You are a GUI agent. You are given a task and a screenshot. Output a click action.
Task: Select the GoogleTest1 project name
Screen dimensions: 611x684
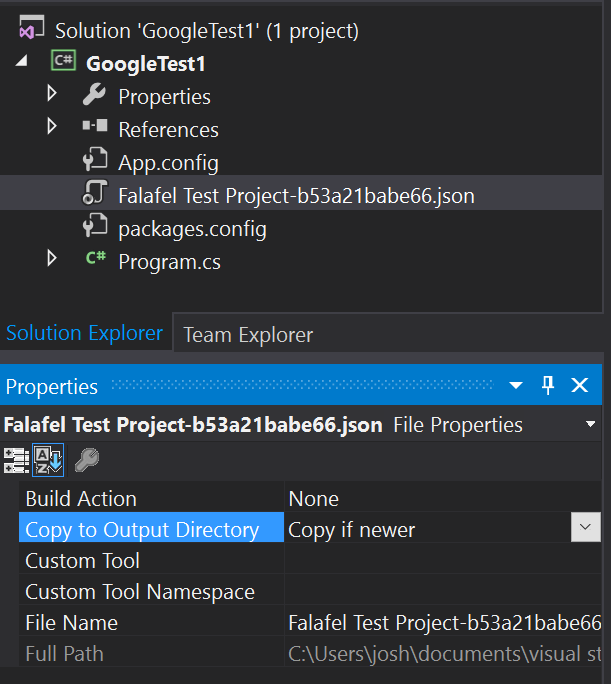click(146, 64)
